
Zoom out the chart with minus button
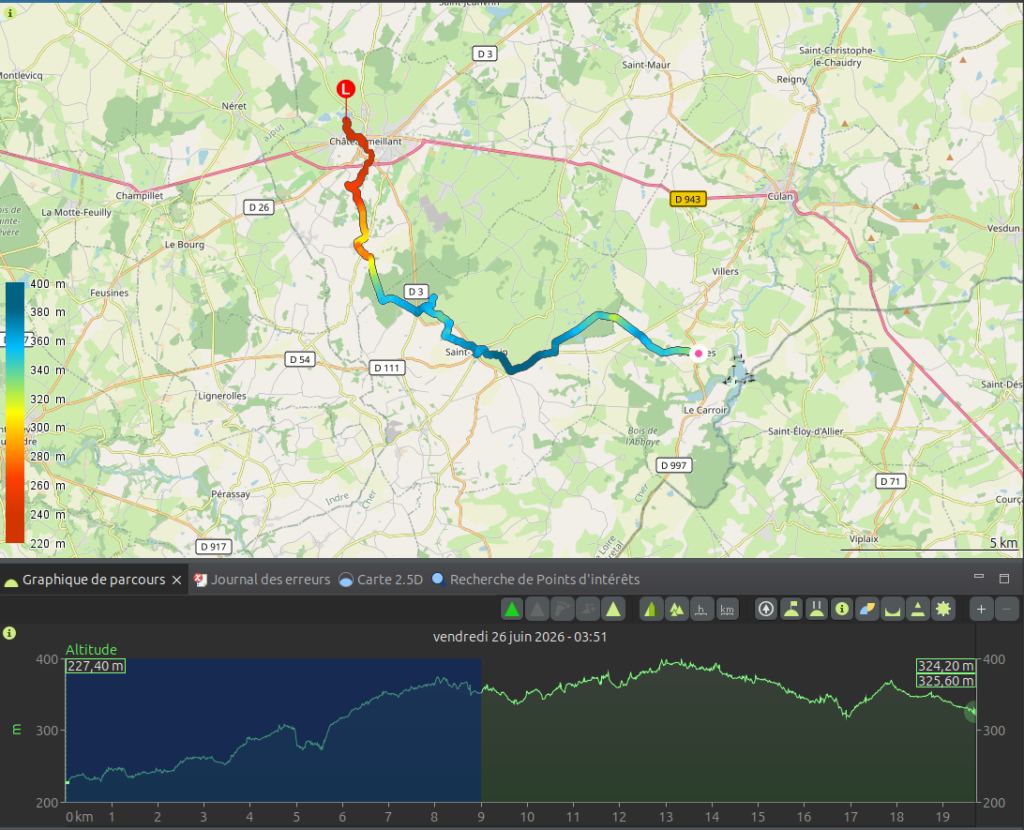(x=1006, y=609)
